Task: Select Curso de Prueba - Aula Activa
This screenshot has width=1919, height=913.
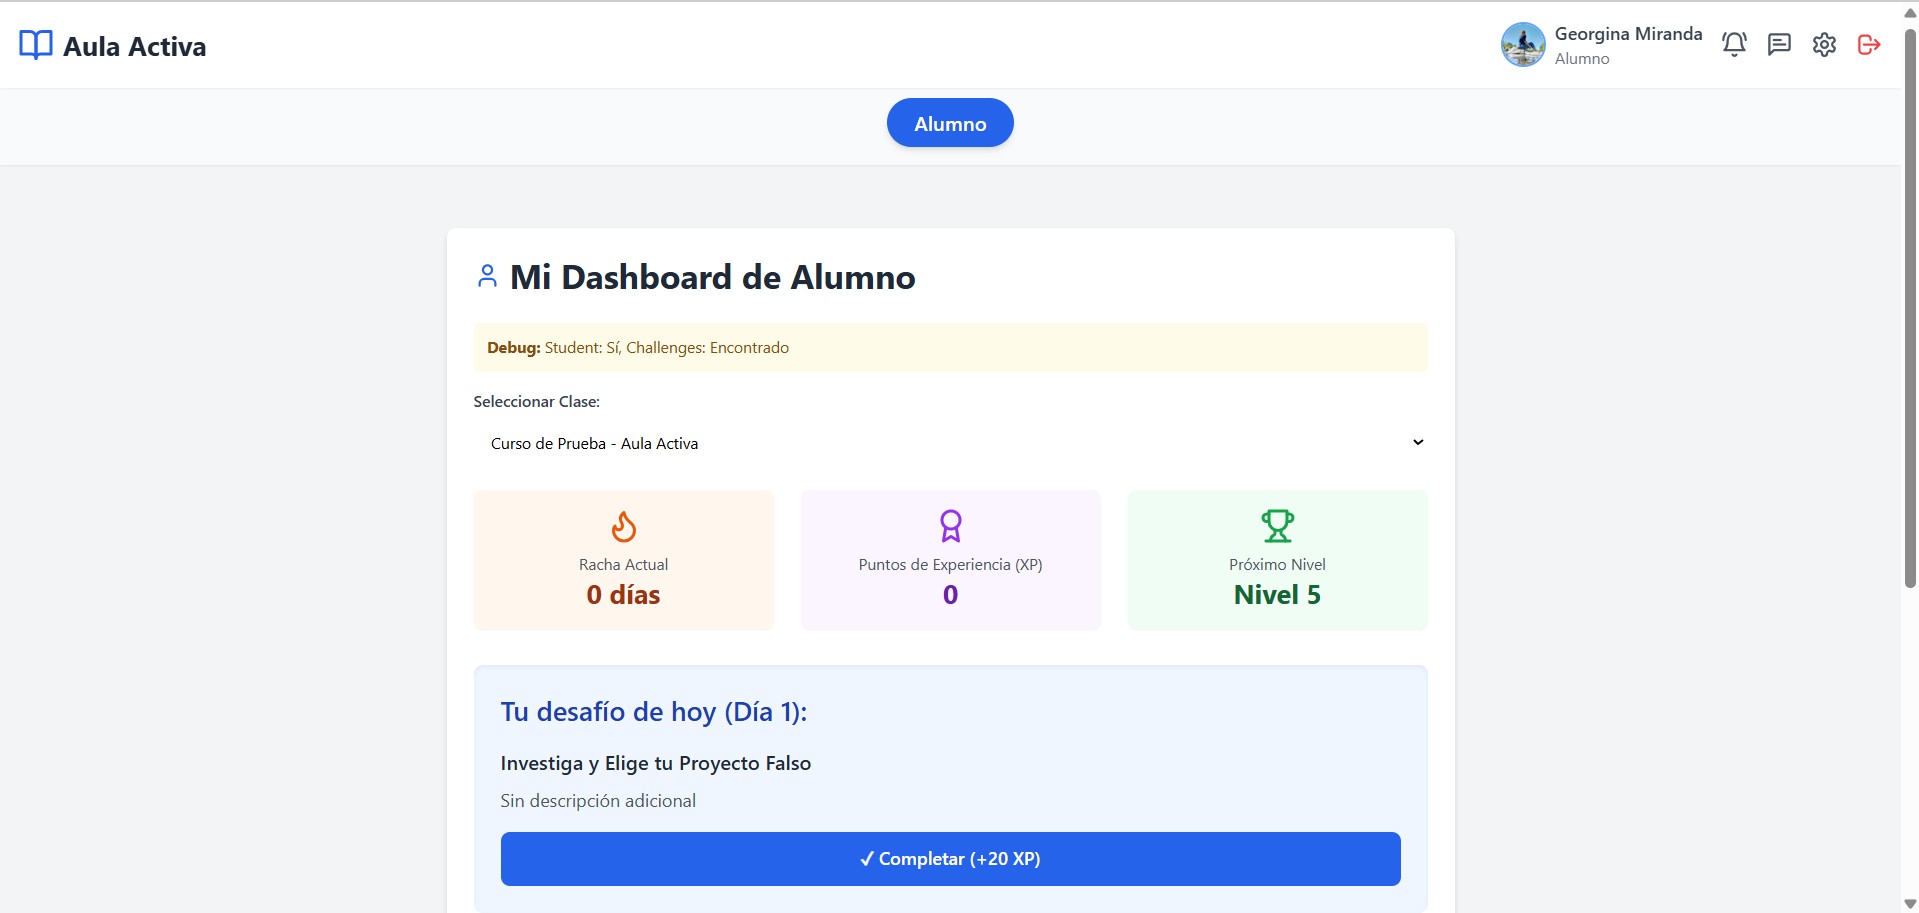Action: 594,442
